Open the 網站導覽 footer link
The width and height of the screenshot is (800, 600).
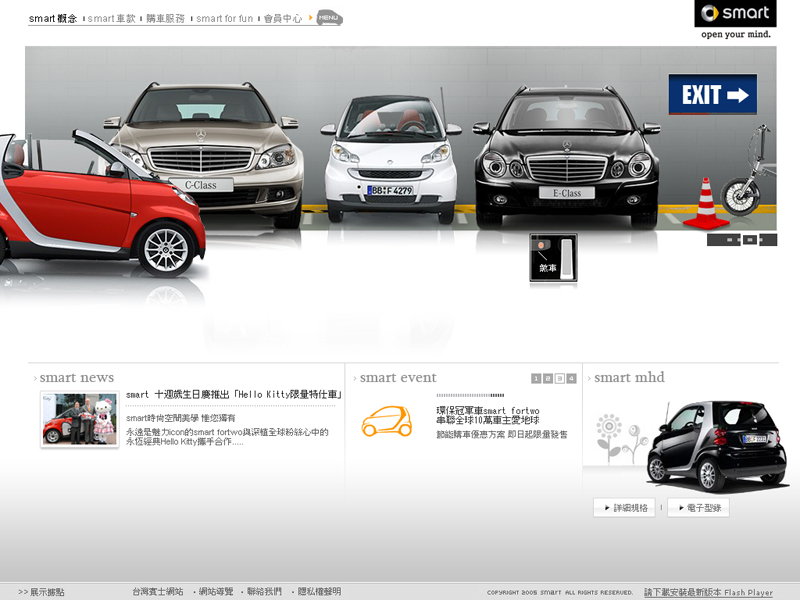pos(216,591)
